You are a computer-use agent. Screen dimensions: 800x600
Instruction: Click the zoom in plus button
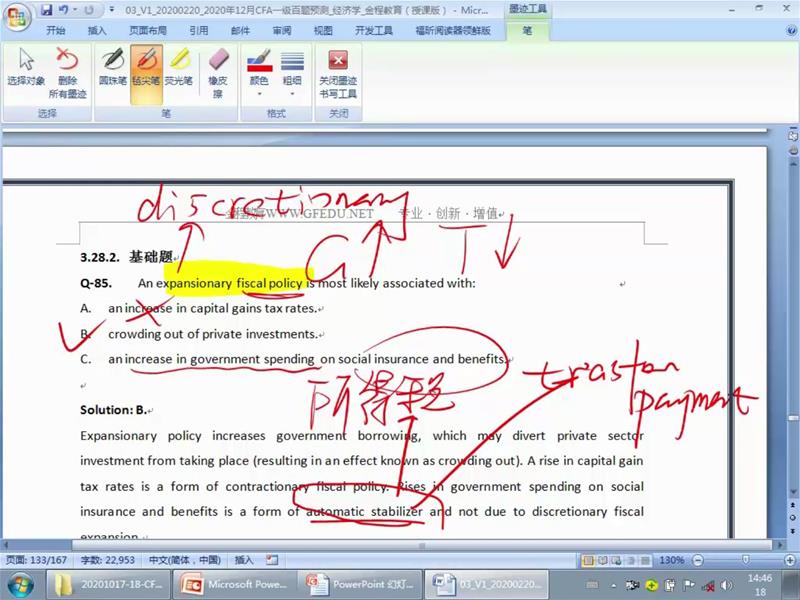click(790, 560)
